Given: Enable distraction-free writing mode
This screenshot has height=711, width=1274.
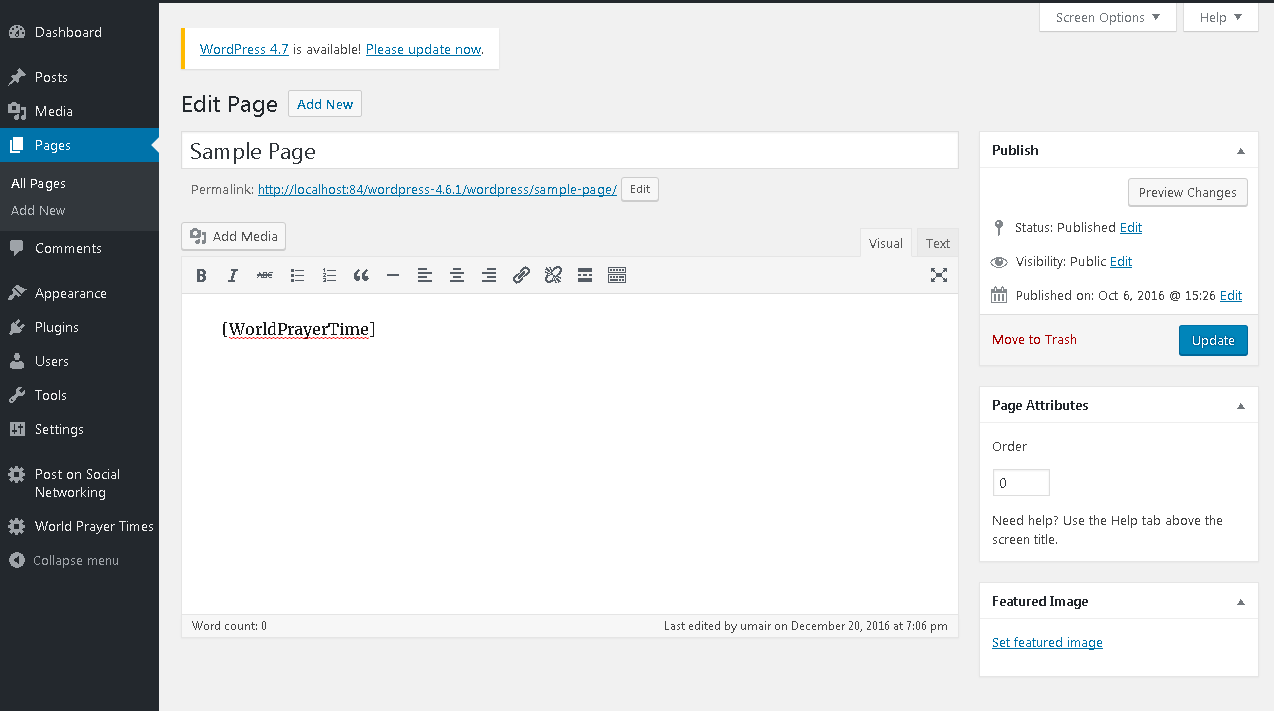Looking at the screenshot, I should point(939,276).
